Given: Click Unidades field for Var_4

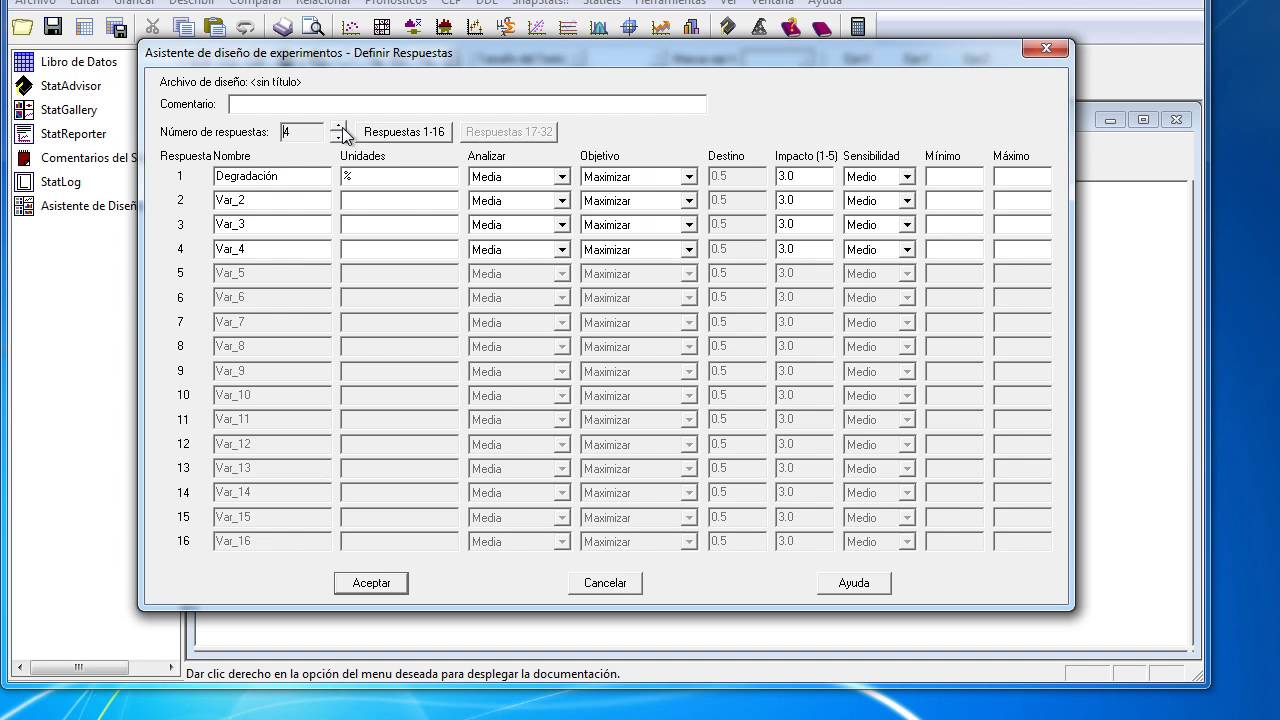Looking at the screenshot, I should [x=399, y=249].
